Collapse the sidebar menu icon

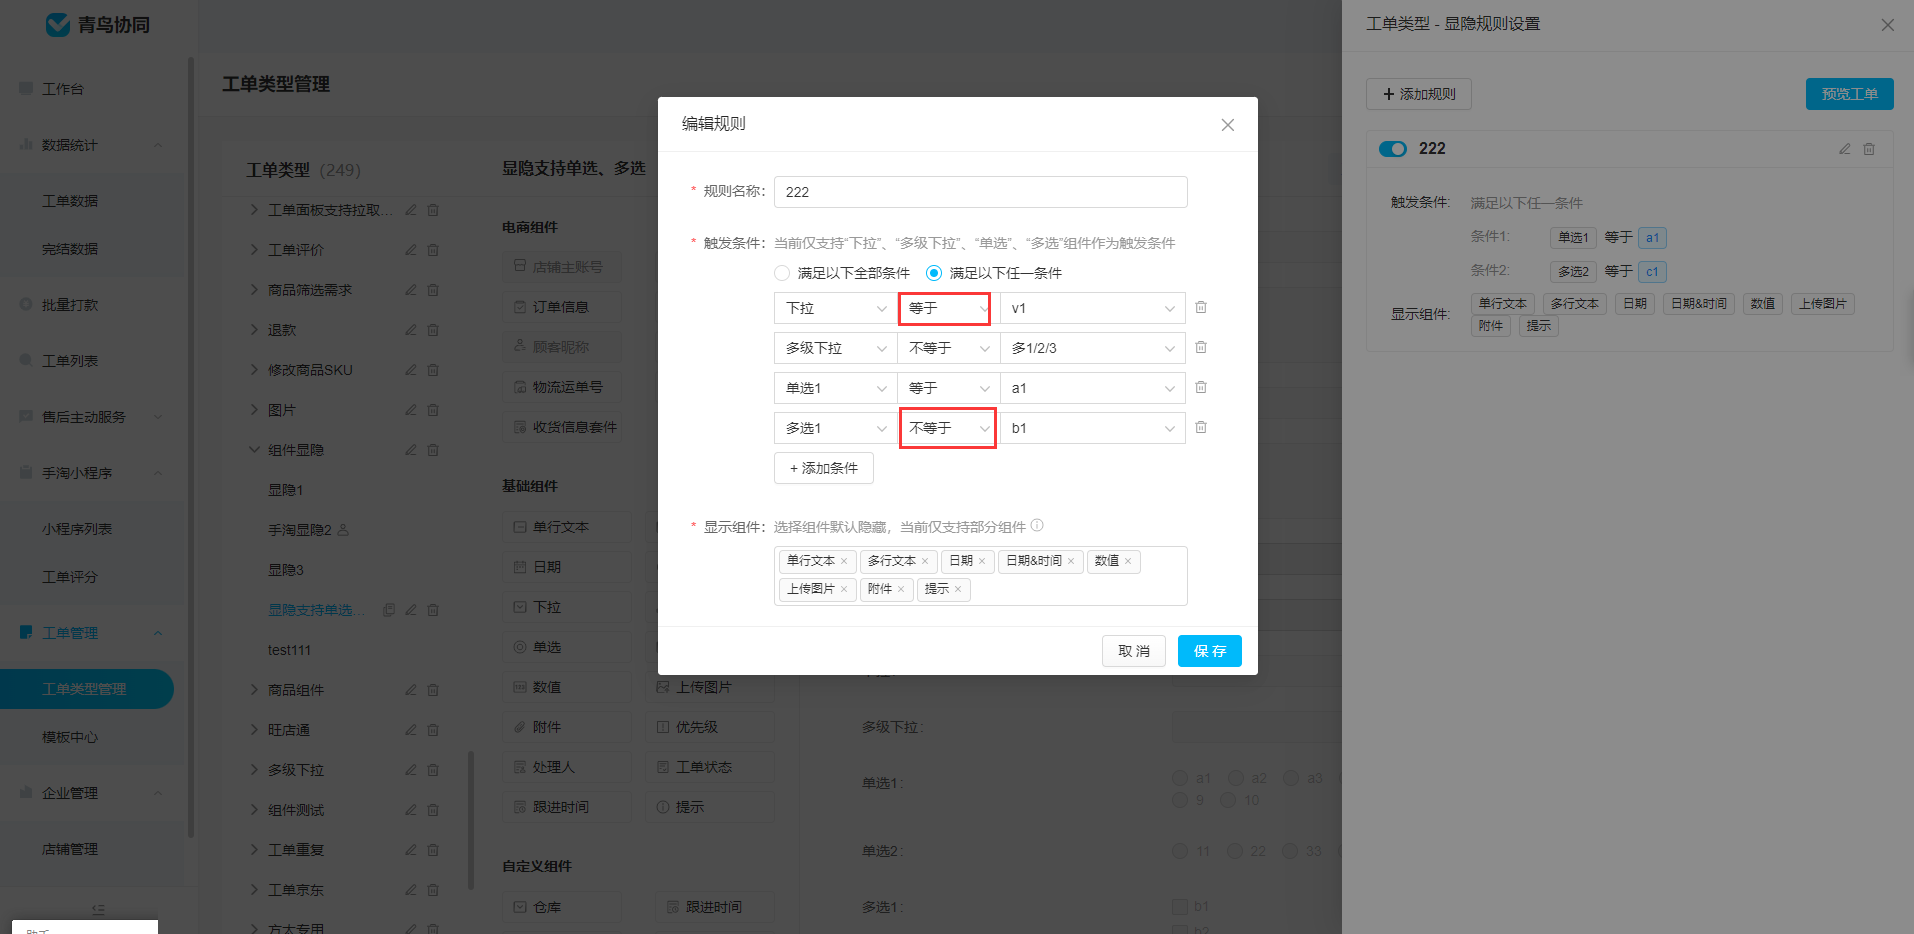tap(98, 909)
